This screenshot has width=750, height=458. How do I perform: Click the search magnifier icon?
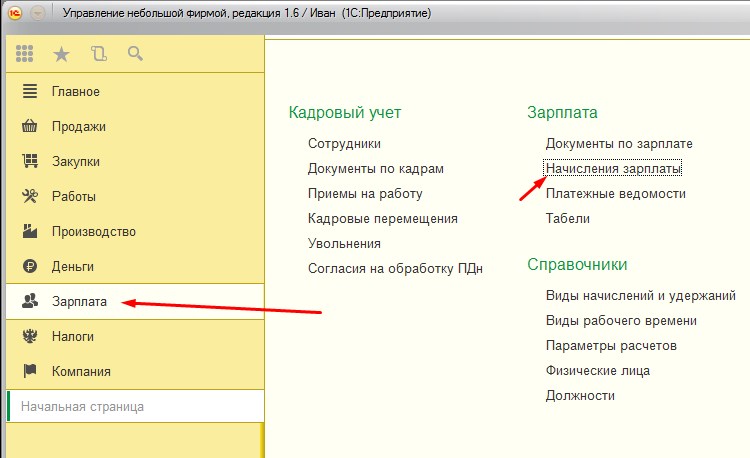135,54
